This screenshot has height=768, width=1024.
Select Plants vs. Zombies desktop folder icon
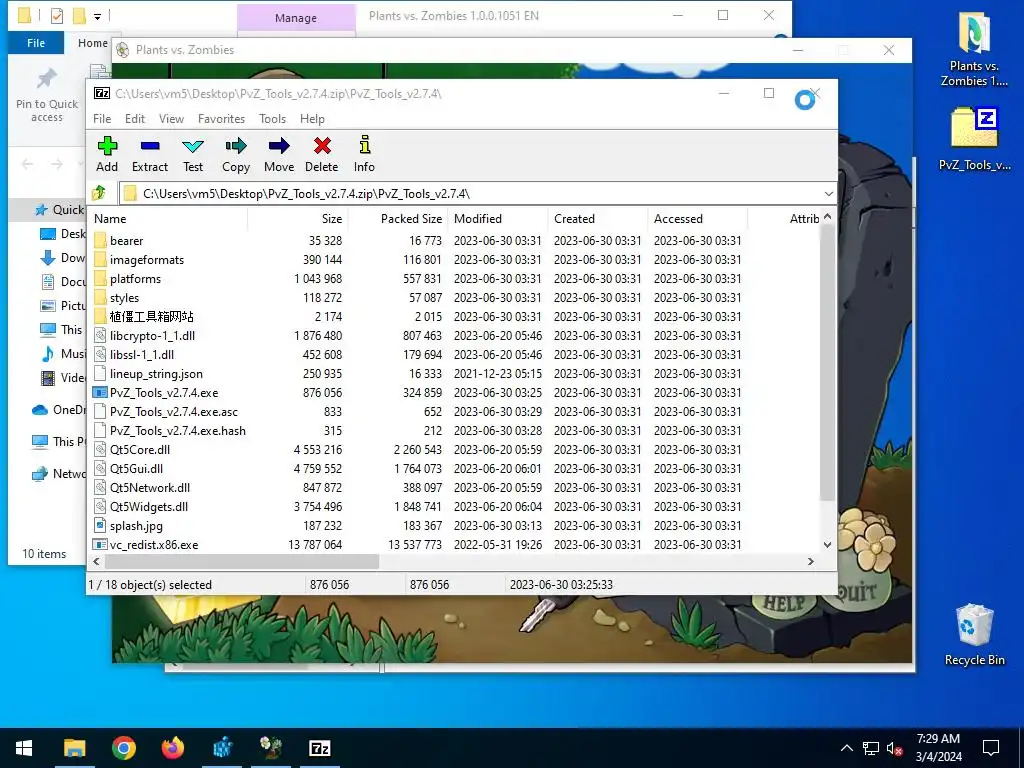[x=974, y=50]
